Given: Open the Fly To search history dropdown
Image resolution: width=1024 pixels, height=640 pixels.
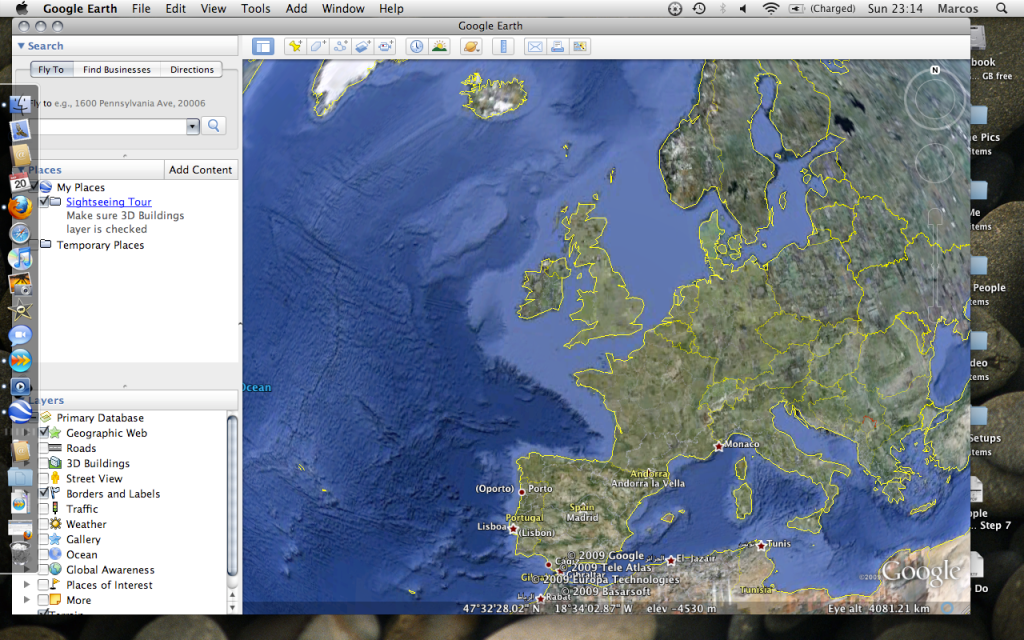Looking at the screenshot, I should click(x=193, y=126).
